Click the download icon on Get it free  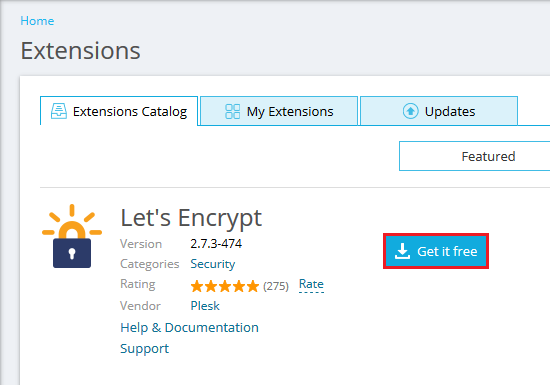(402, 251)
